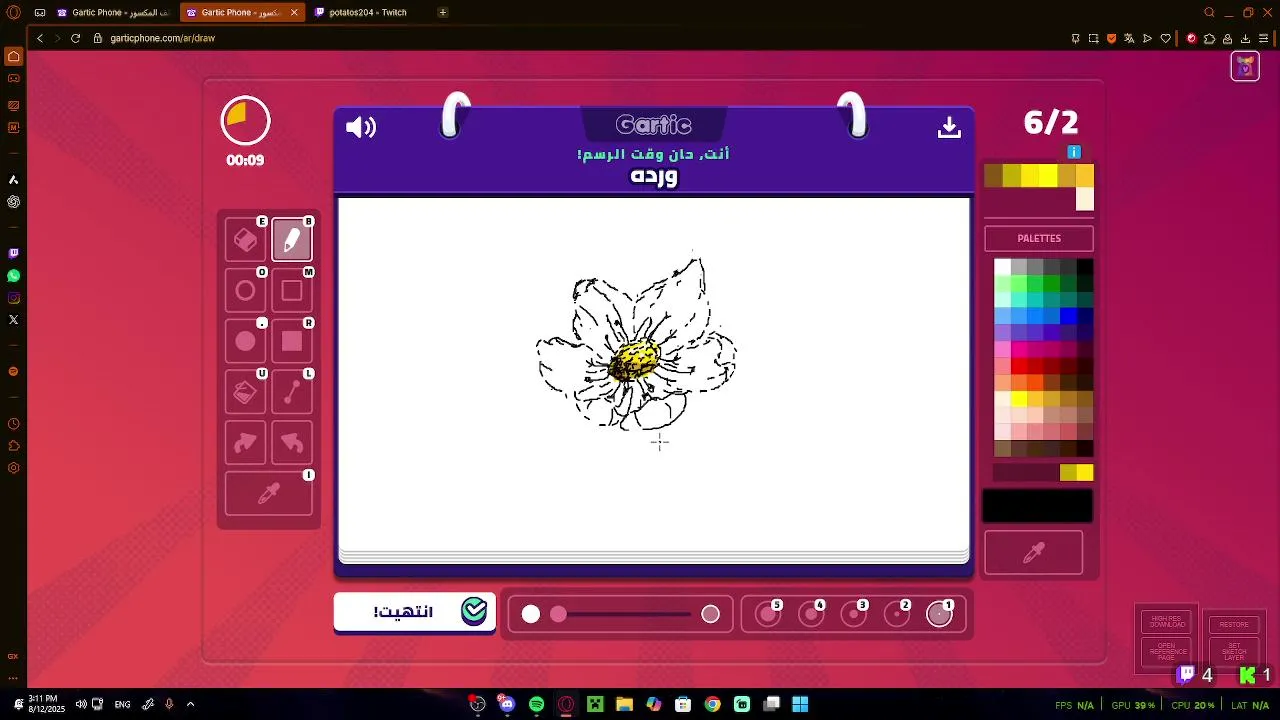Open a new browser tab
1280x720 pixels.
442,12
